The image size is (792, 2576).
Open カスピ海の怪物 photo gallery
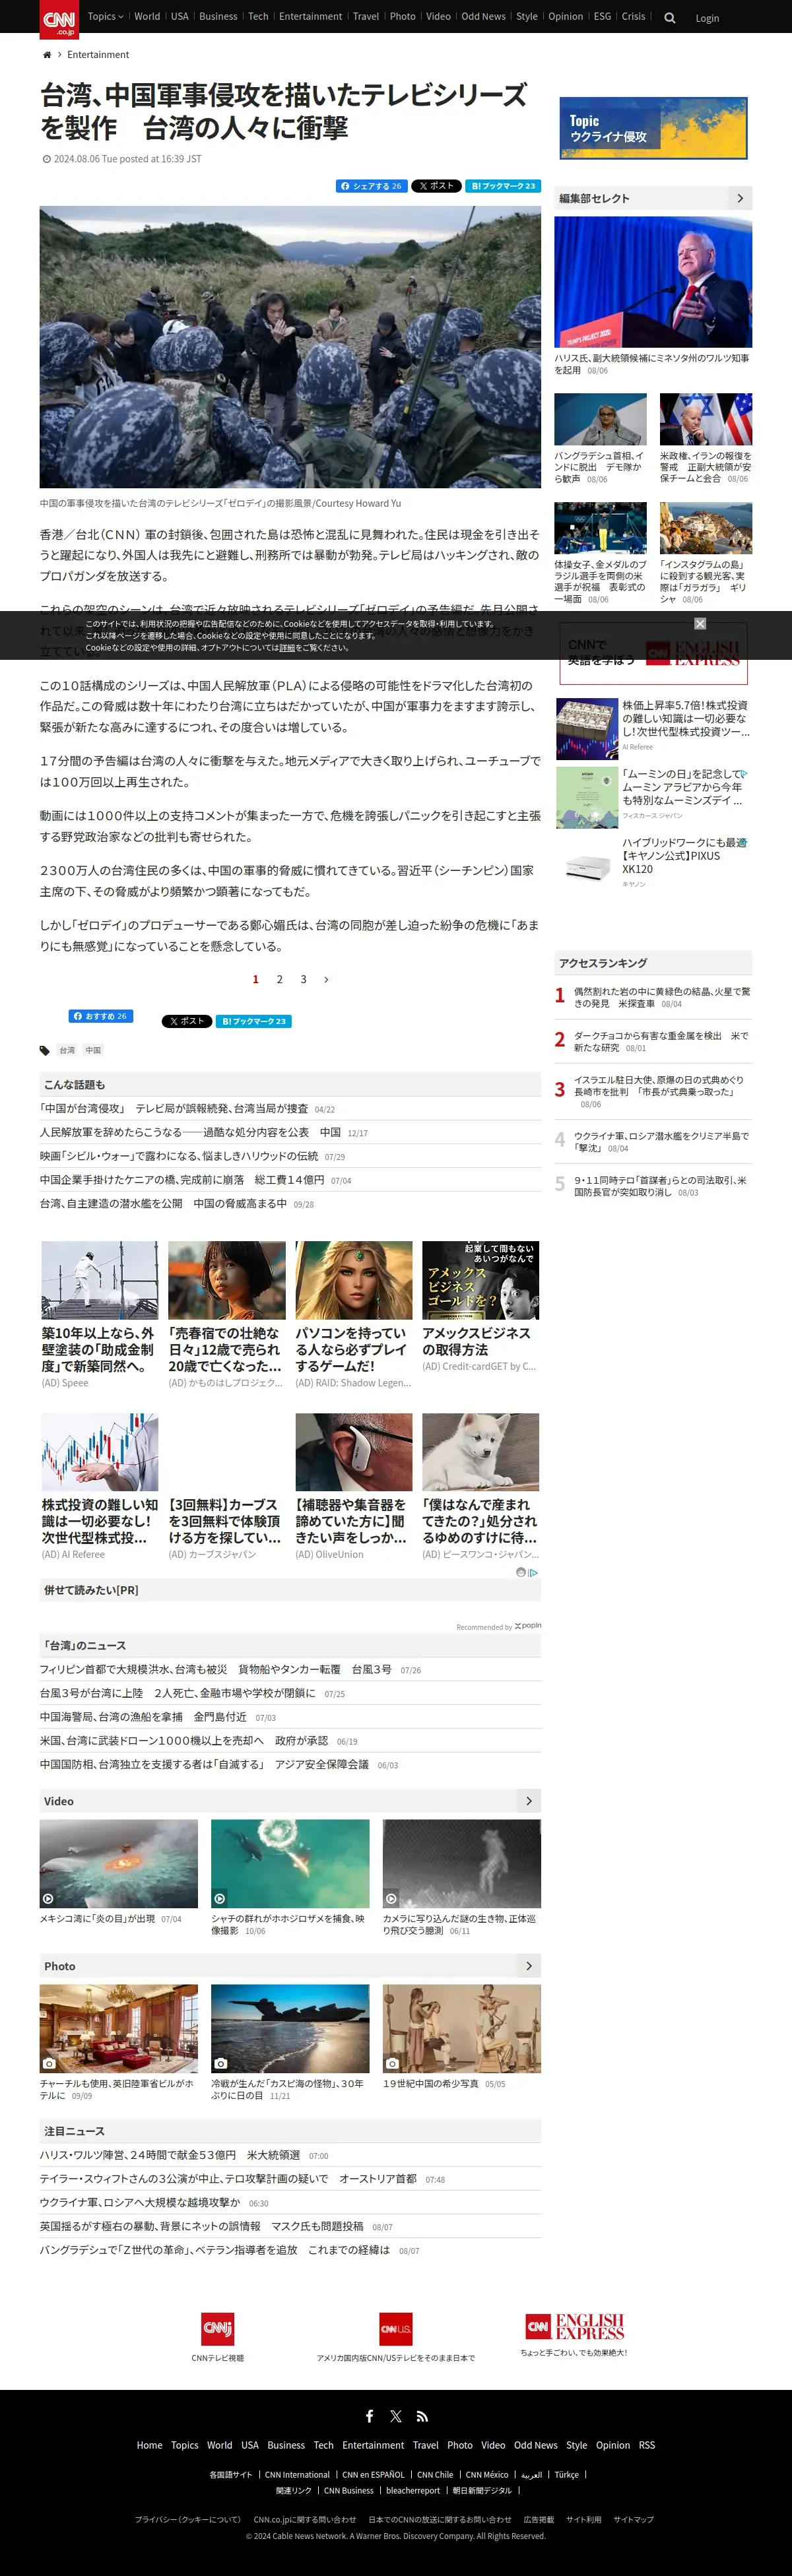(x=290, y=2029)
